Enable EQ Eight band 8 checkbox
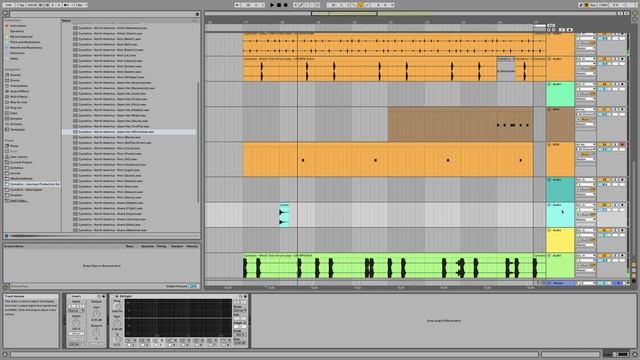 click(x=225, y=345)
